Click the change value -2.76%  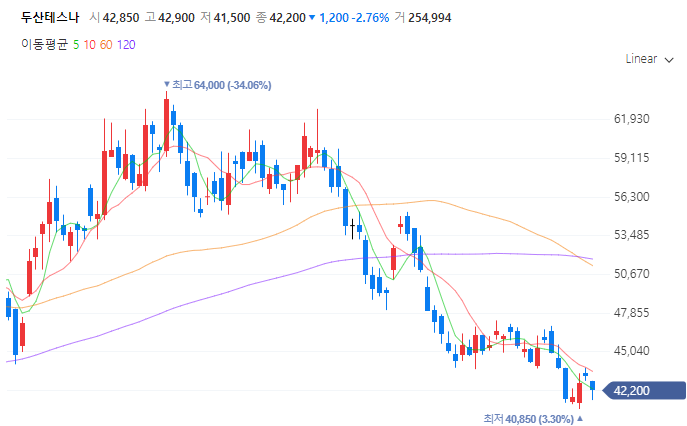click(x=370, y=18)
